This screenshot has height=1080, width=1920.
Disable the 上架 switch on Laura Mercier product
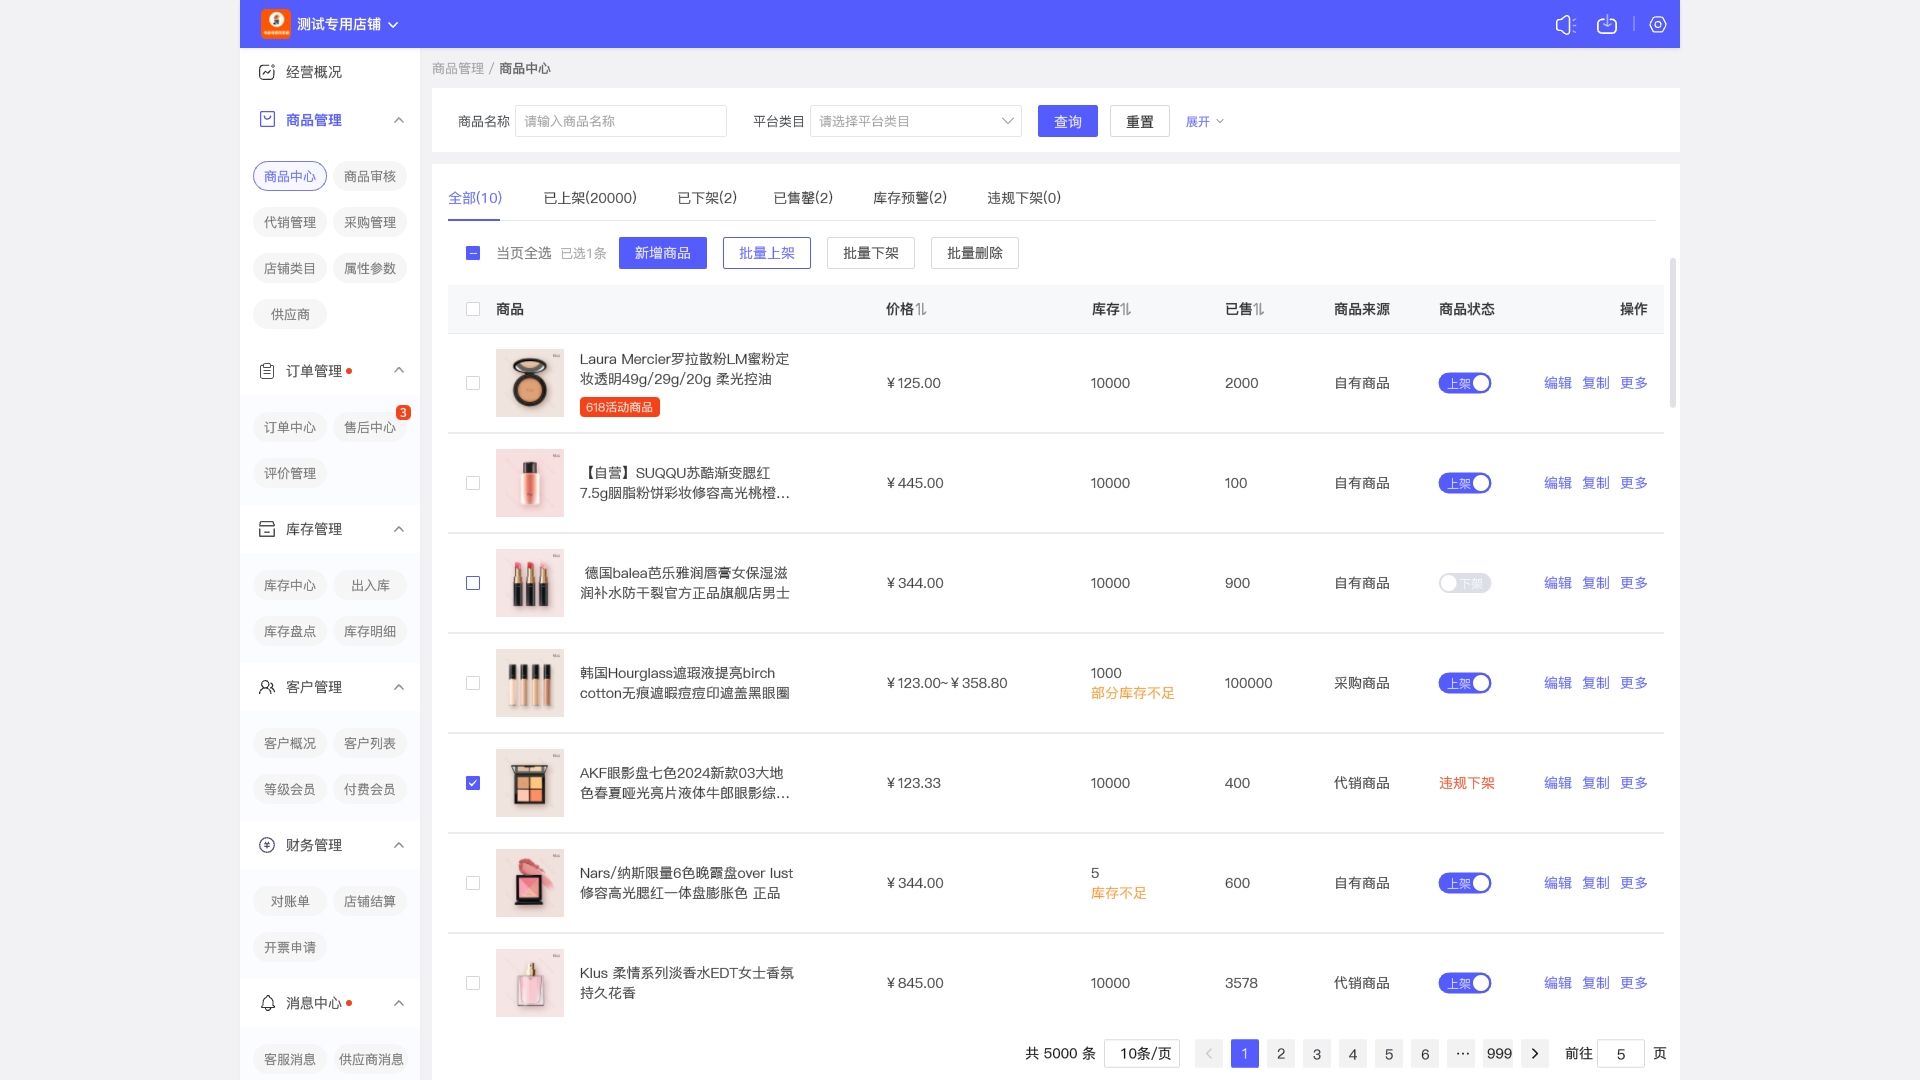[1465, 383]
